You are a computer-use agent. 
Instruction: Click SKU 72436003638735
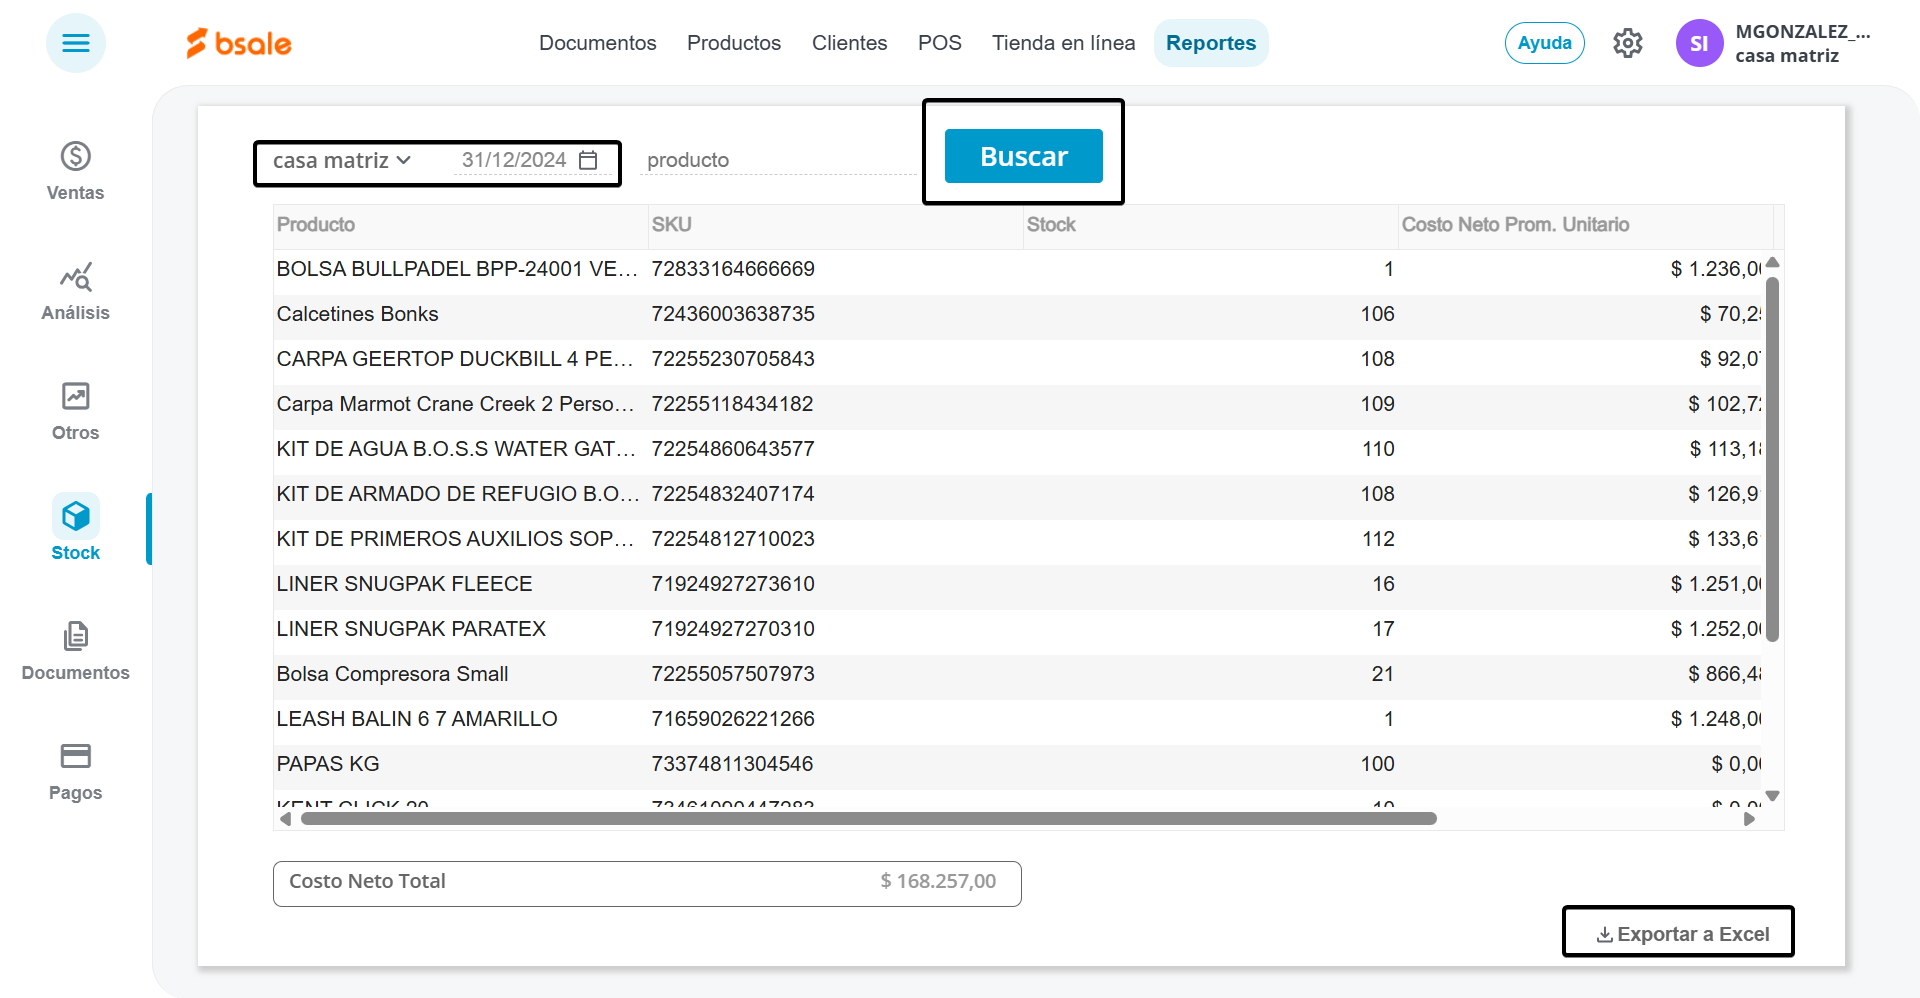click(733, 314)
